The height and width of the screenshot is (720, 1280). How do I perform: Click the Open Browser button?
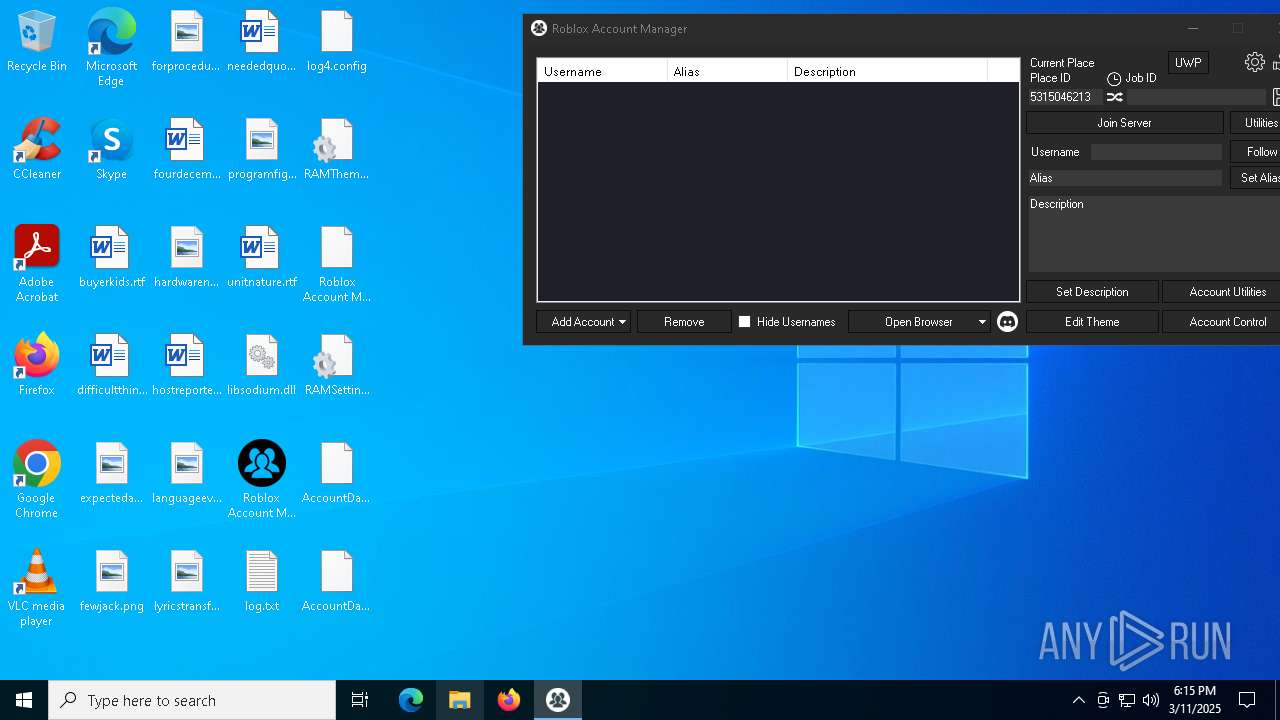click(918, 322)
